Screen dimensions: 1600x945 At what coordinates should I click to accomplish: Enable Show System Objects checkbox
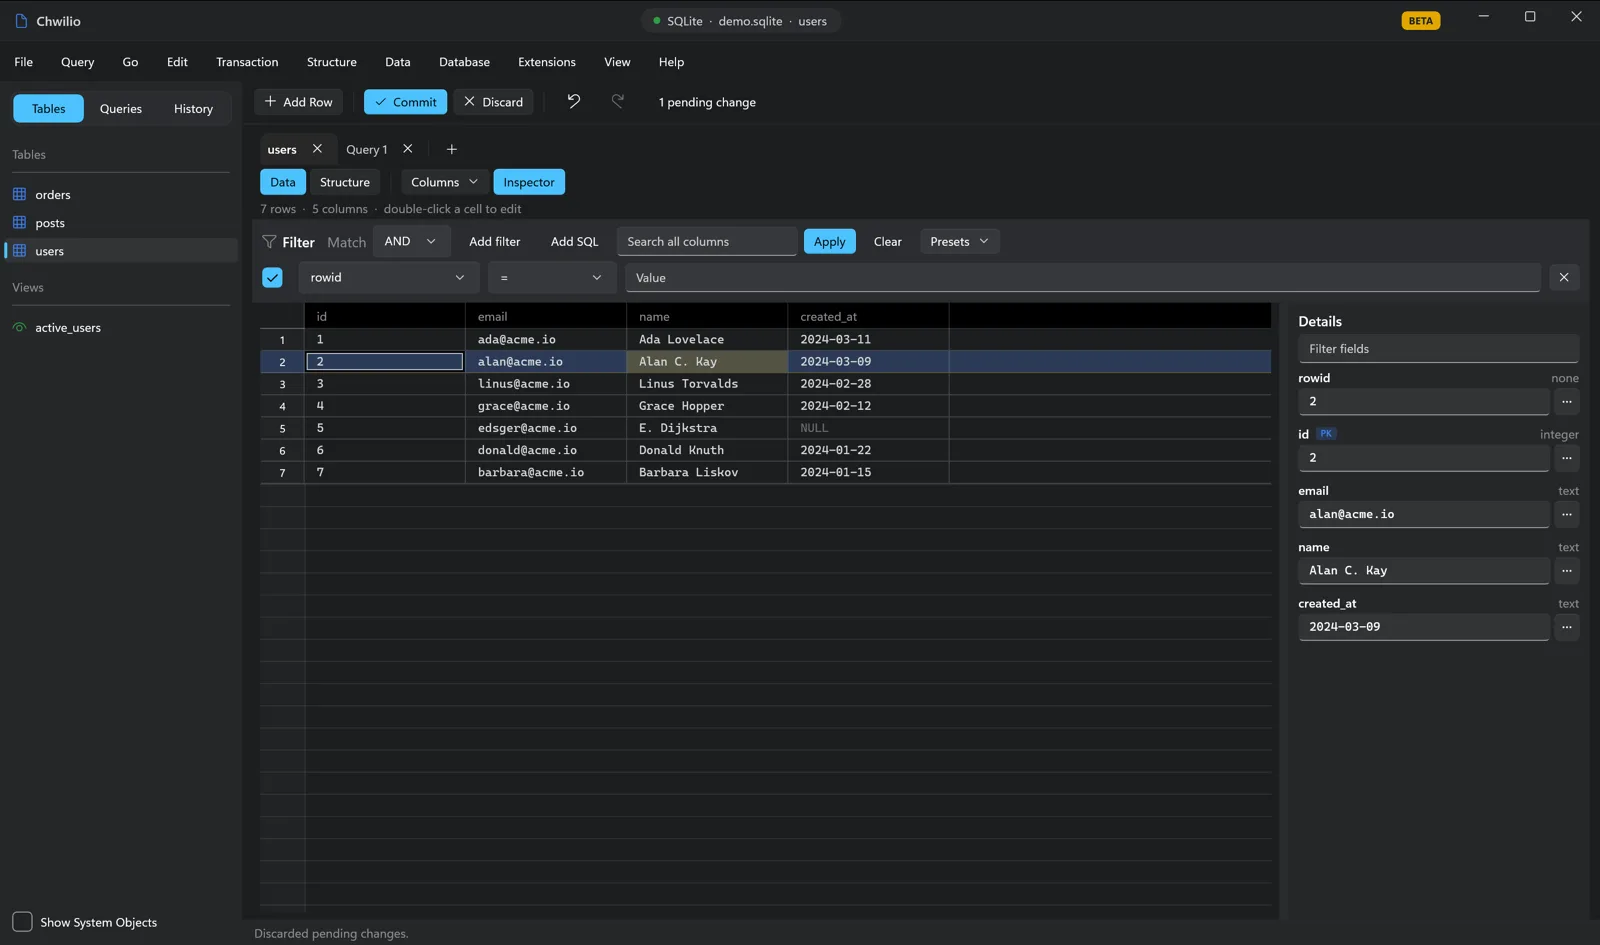tap(22, 922)
